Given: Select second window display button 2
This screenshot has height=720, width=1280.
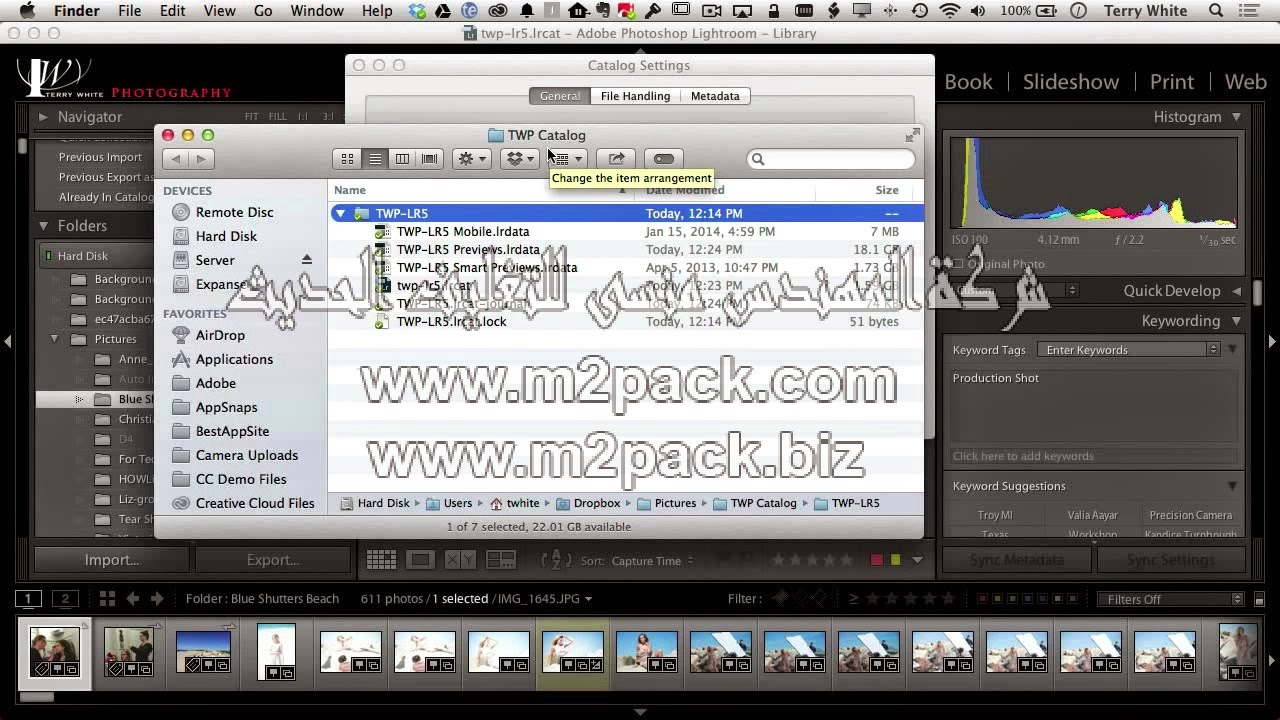Looking at the screenshot, I should [65, 599].
